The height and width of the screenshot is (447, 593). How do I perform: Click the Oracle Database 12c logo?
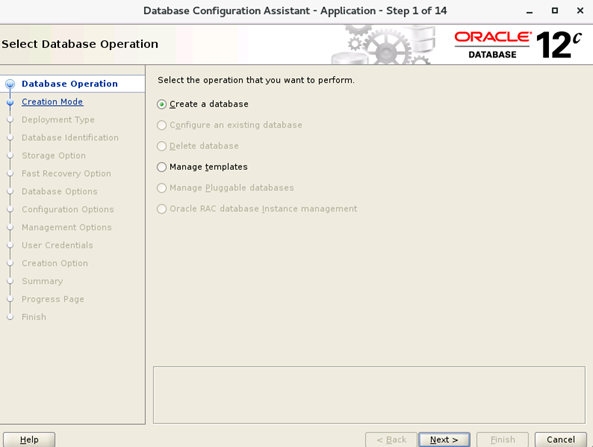pos(518,45)
